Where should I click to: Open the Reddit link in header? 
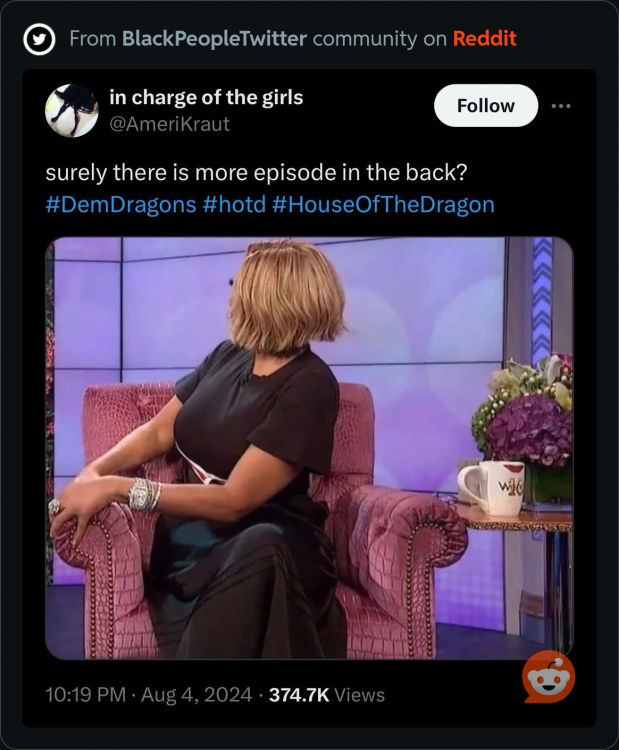[x=485, y=39]
